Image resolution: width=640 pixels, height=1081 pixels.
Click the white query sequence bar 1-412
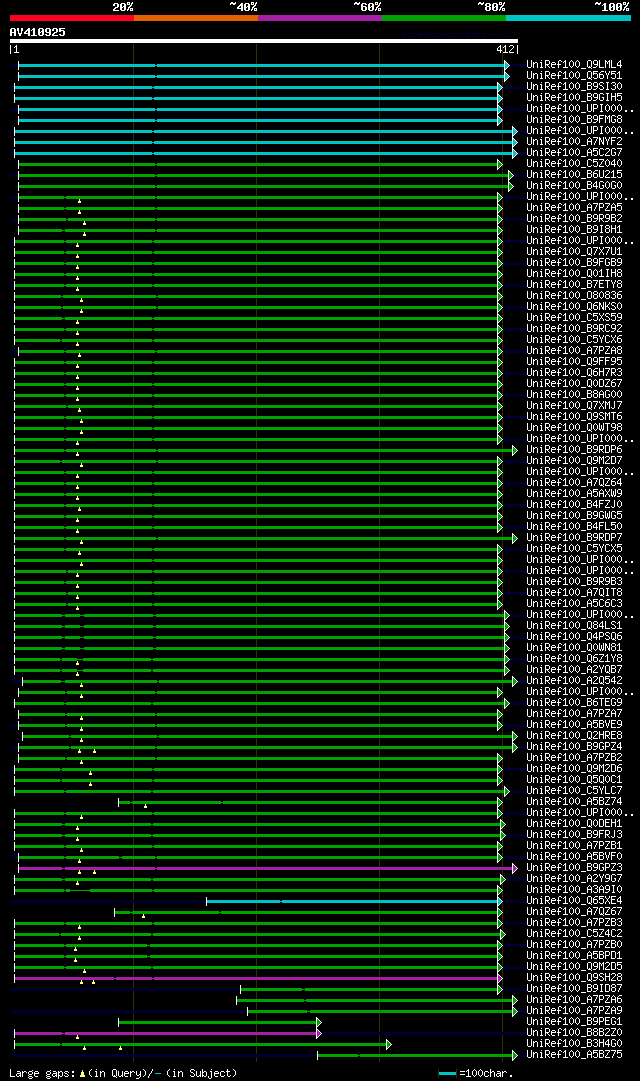(x=263, y=41)
